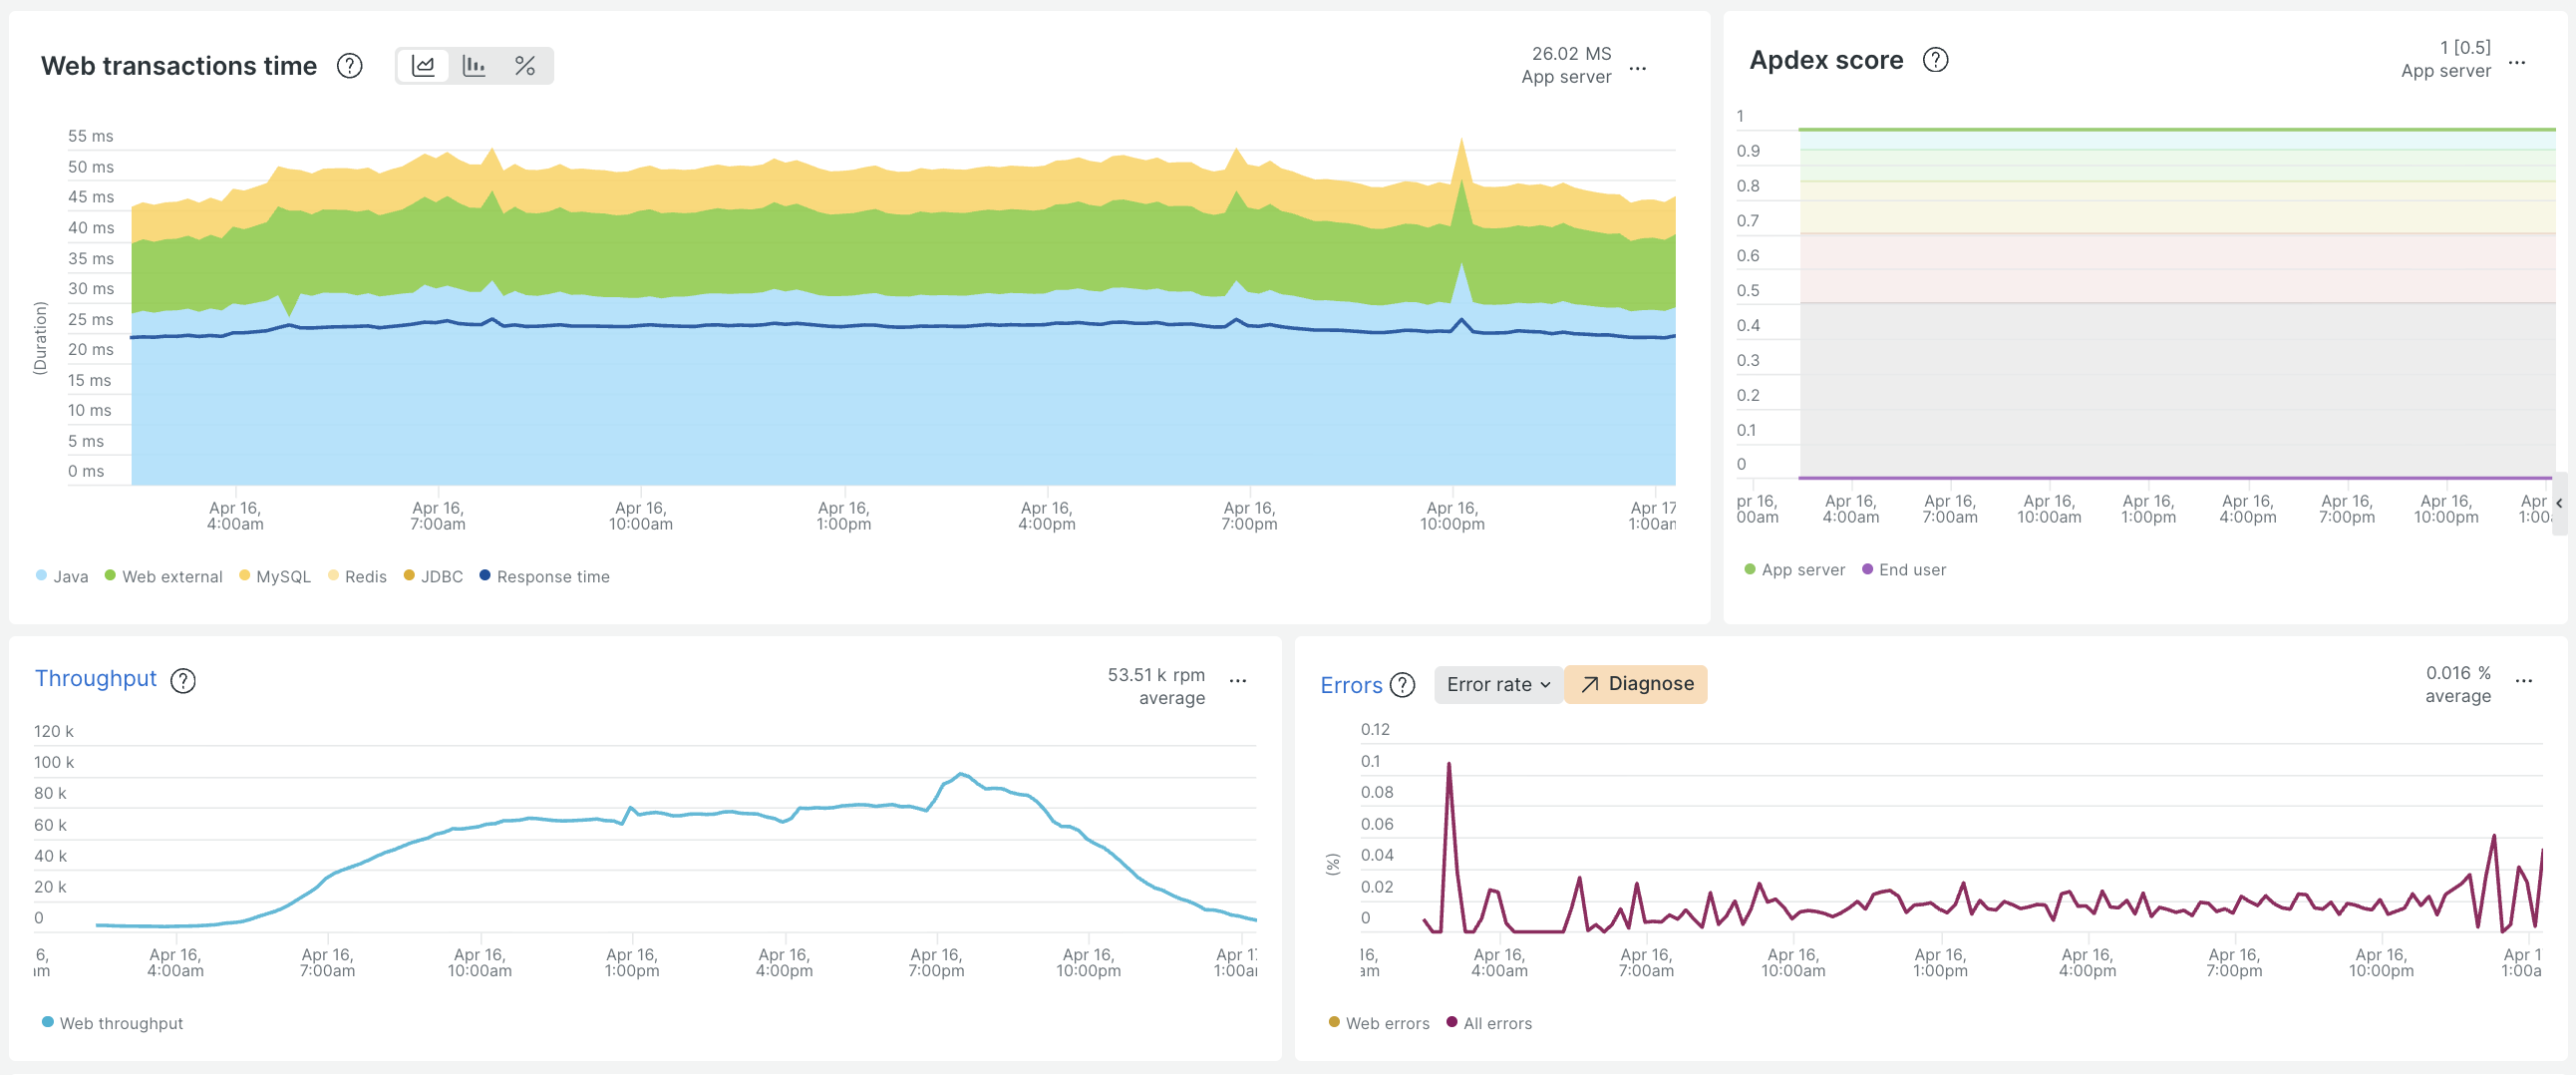Screen dimensions: 2576x1075
Task: Open Web transactions time options menu
Action: tap(1638, 68)
